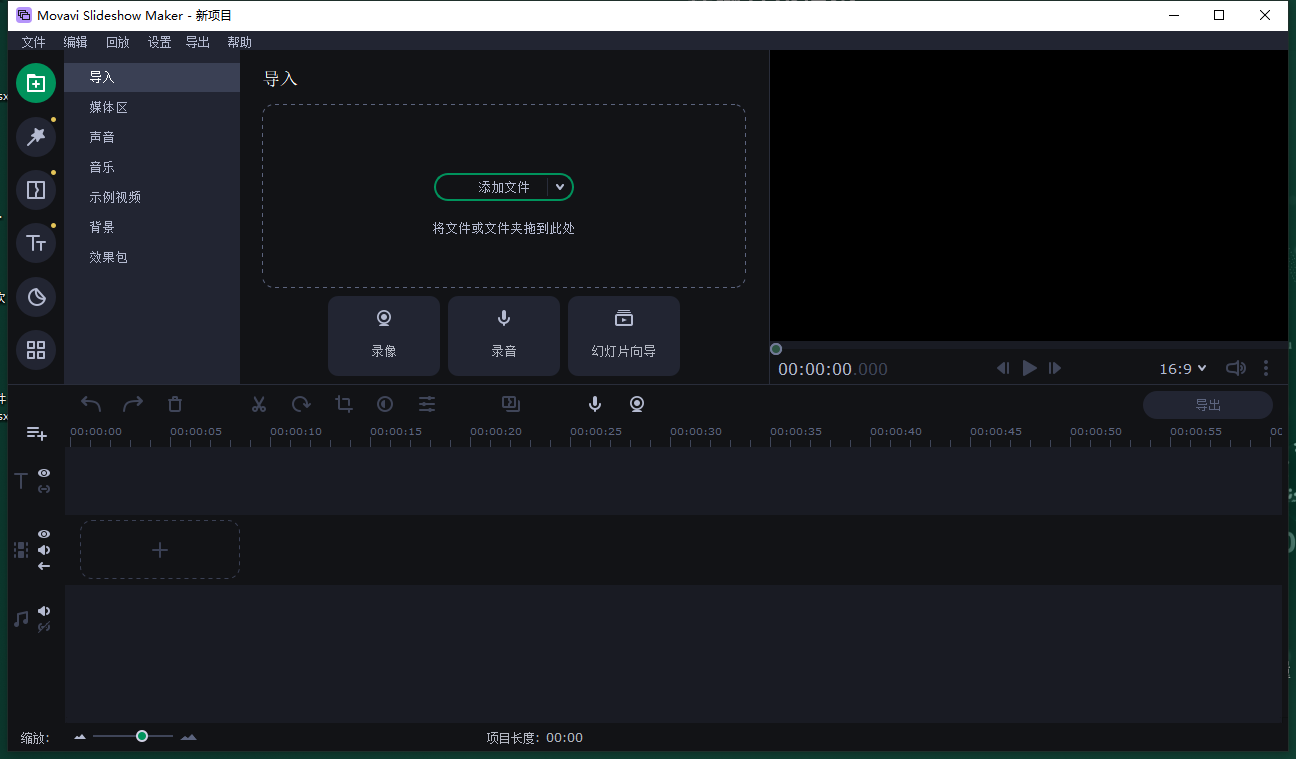Mute the audio track speaker

(44, 611)
